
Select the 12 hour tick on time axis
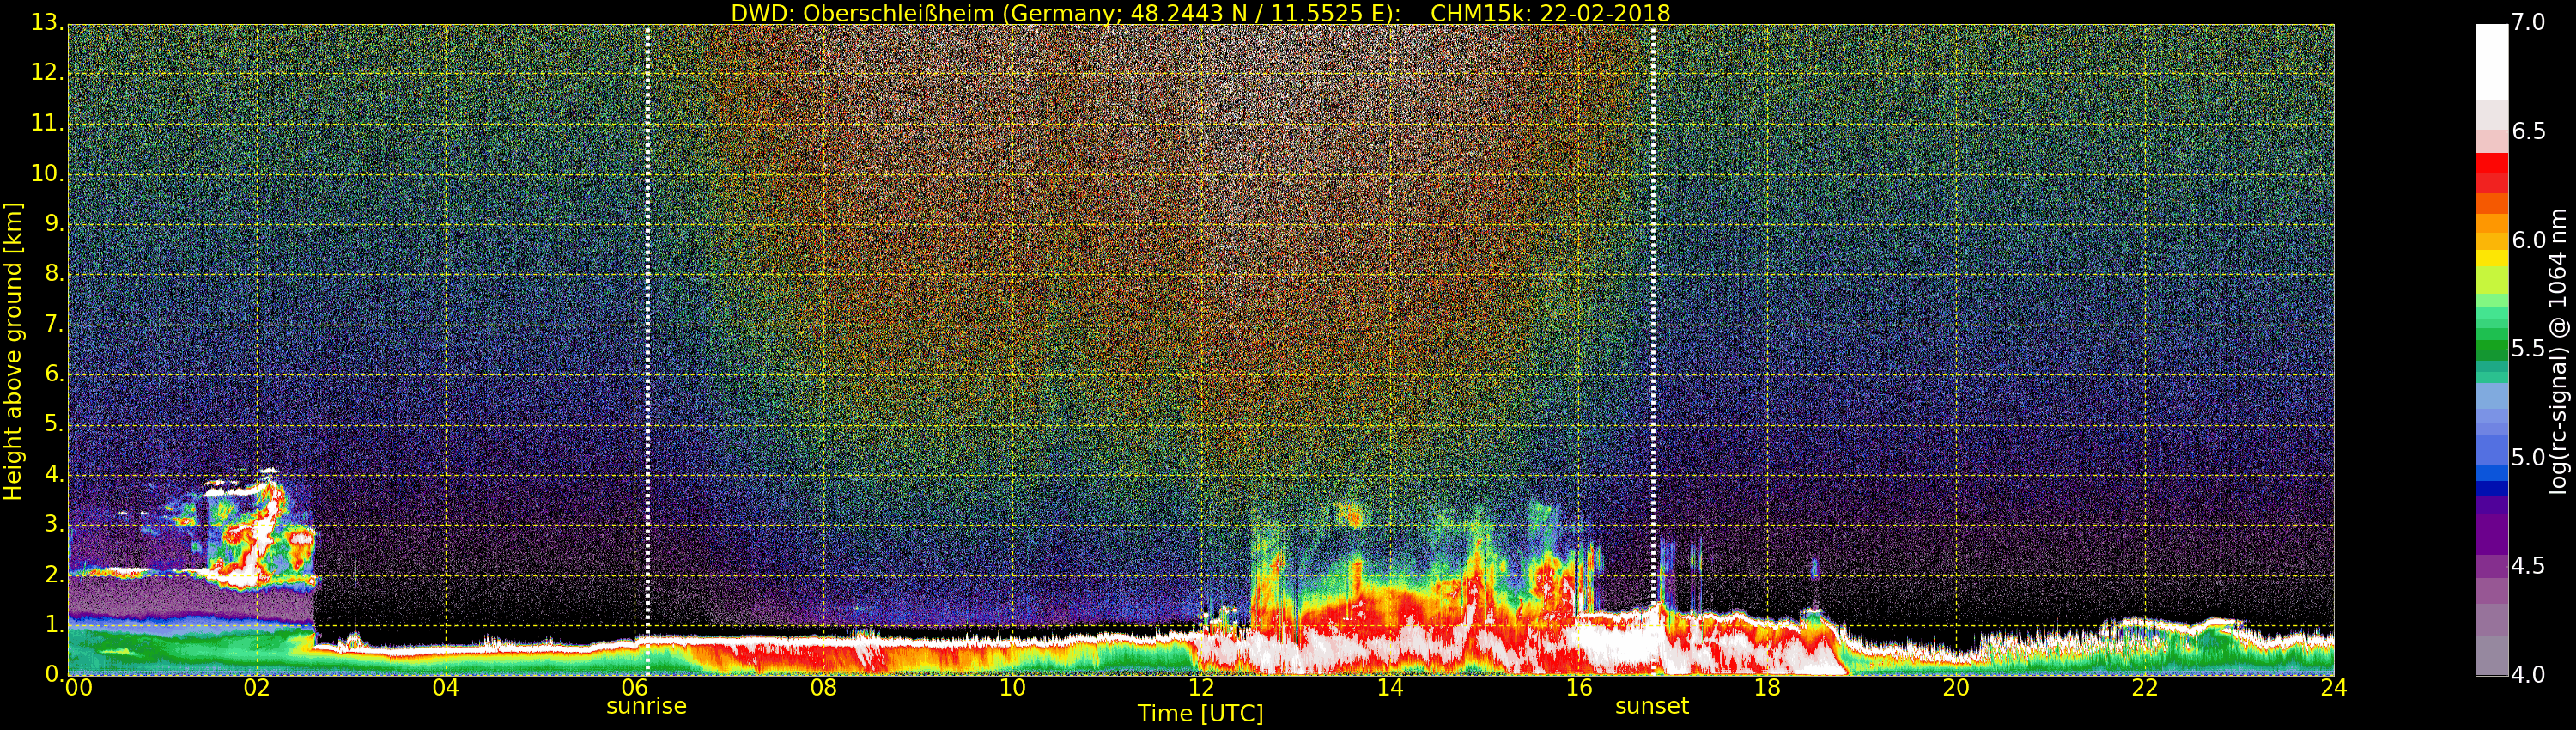click(1201, 688)
